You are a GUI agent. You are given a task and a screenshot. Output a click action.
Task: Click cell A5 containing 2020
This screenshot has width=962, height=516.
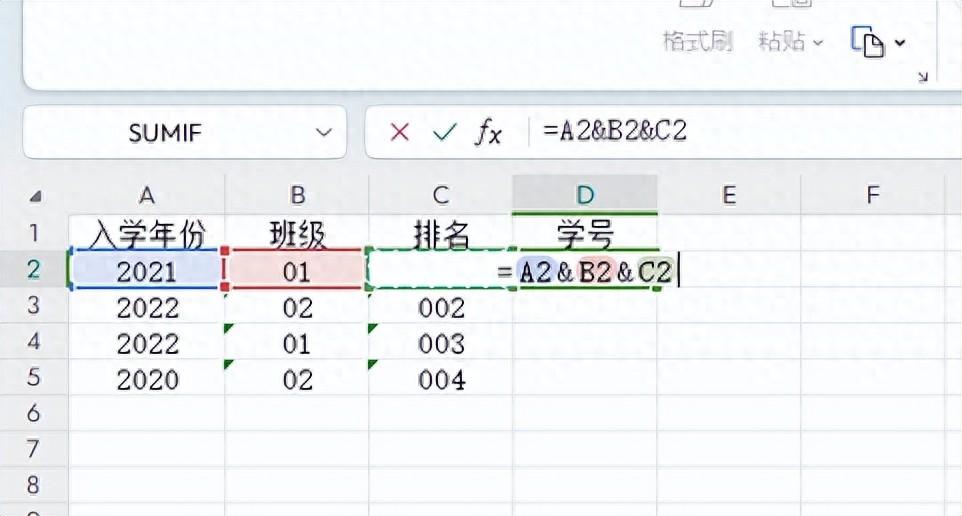(x=147, y=379)
